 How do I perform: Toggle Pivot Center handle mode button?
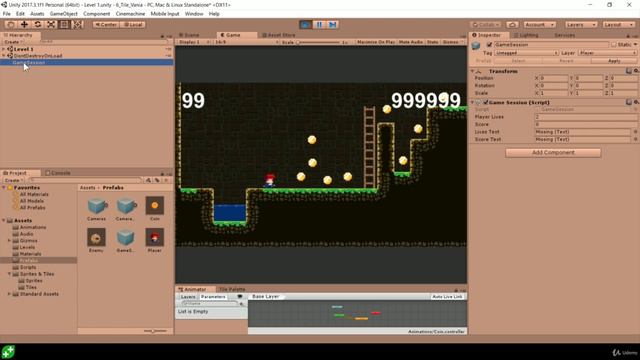[x=107, y=25]
